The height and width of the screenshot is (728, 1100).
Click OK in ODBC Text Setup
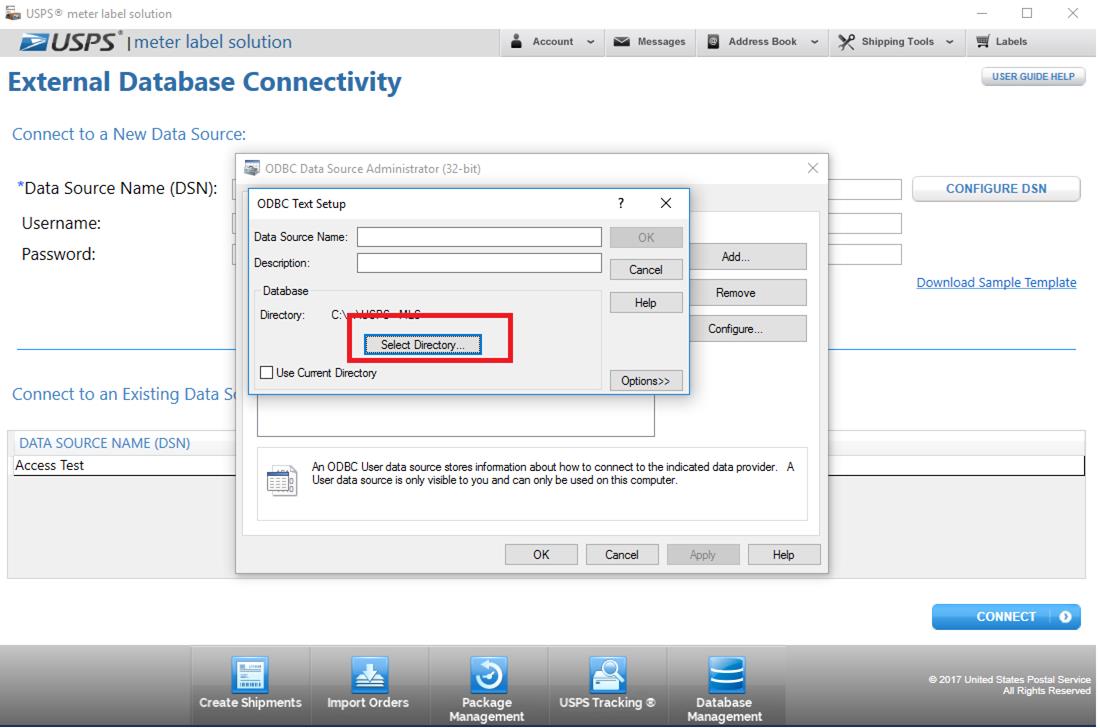tap(645, 237)
